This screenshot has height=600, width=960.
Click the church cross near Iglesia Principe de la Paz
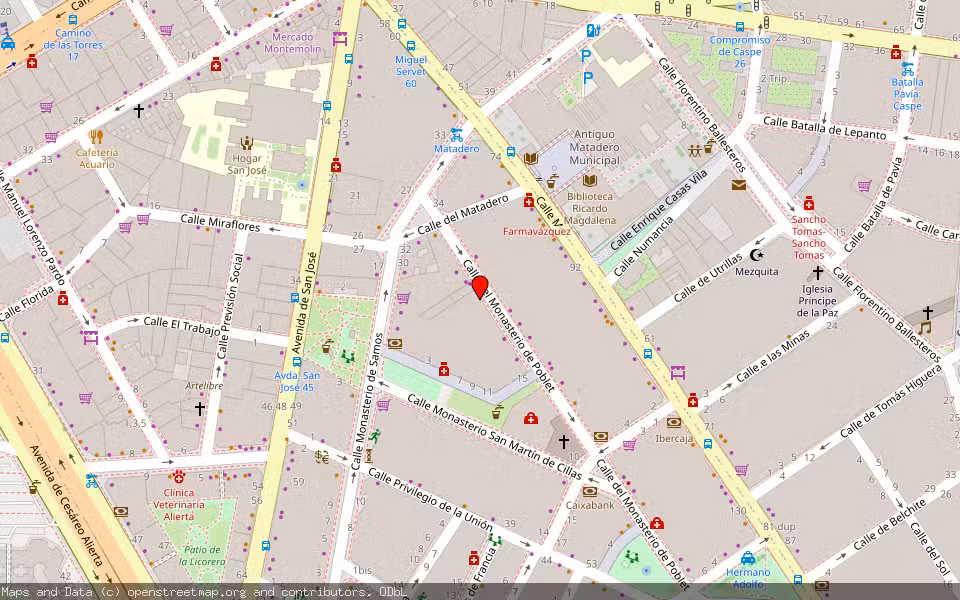(x=818, y=271)
